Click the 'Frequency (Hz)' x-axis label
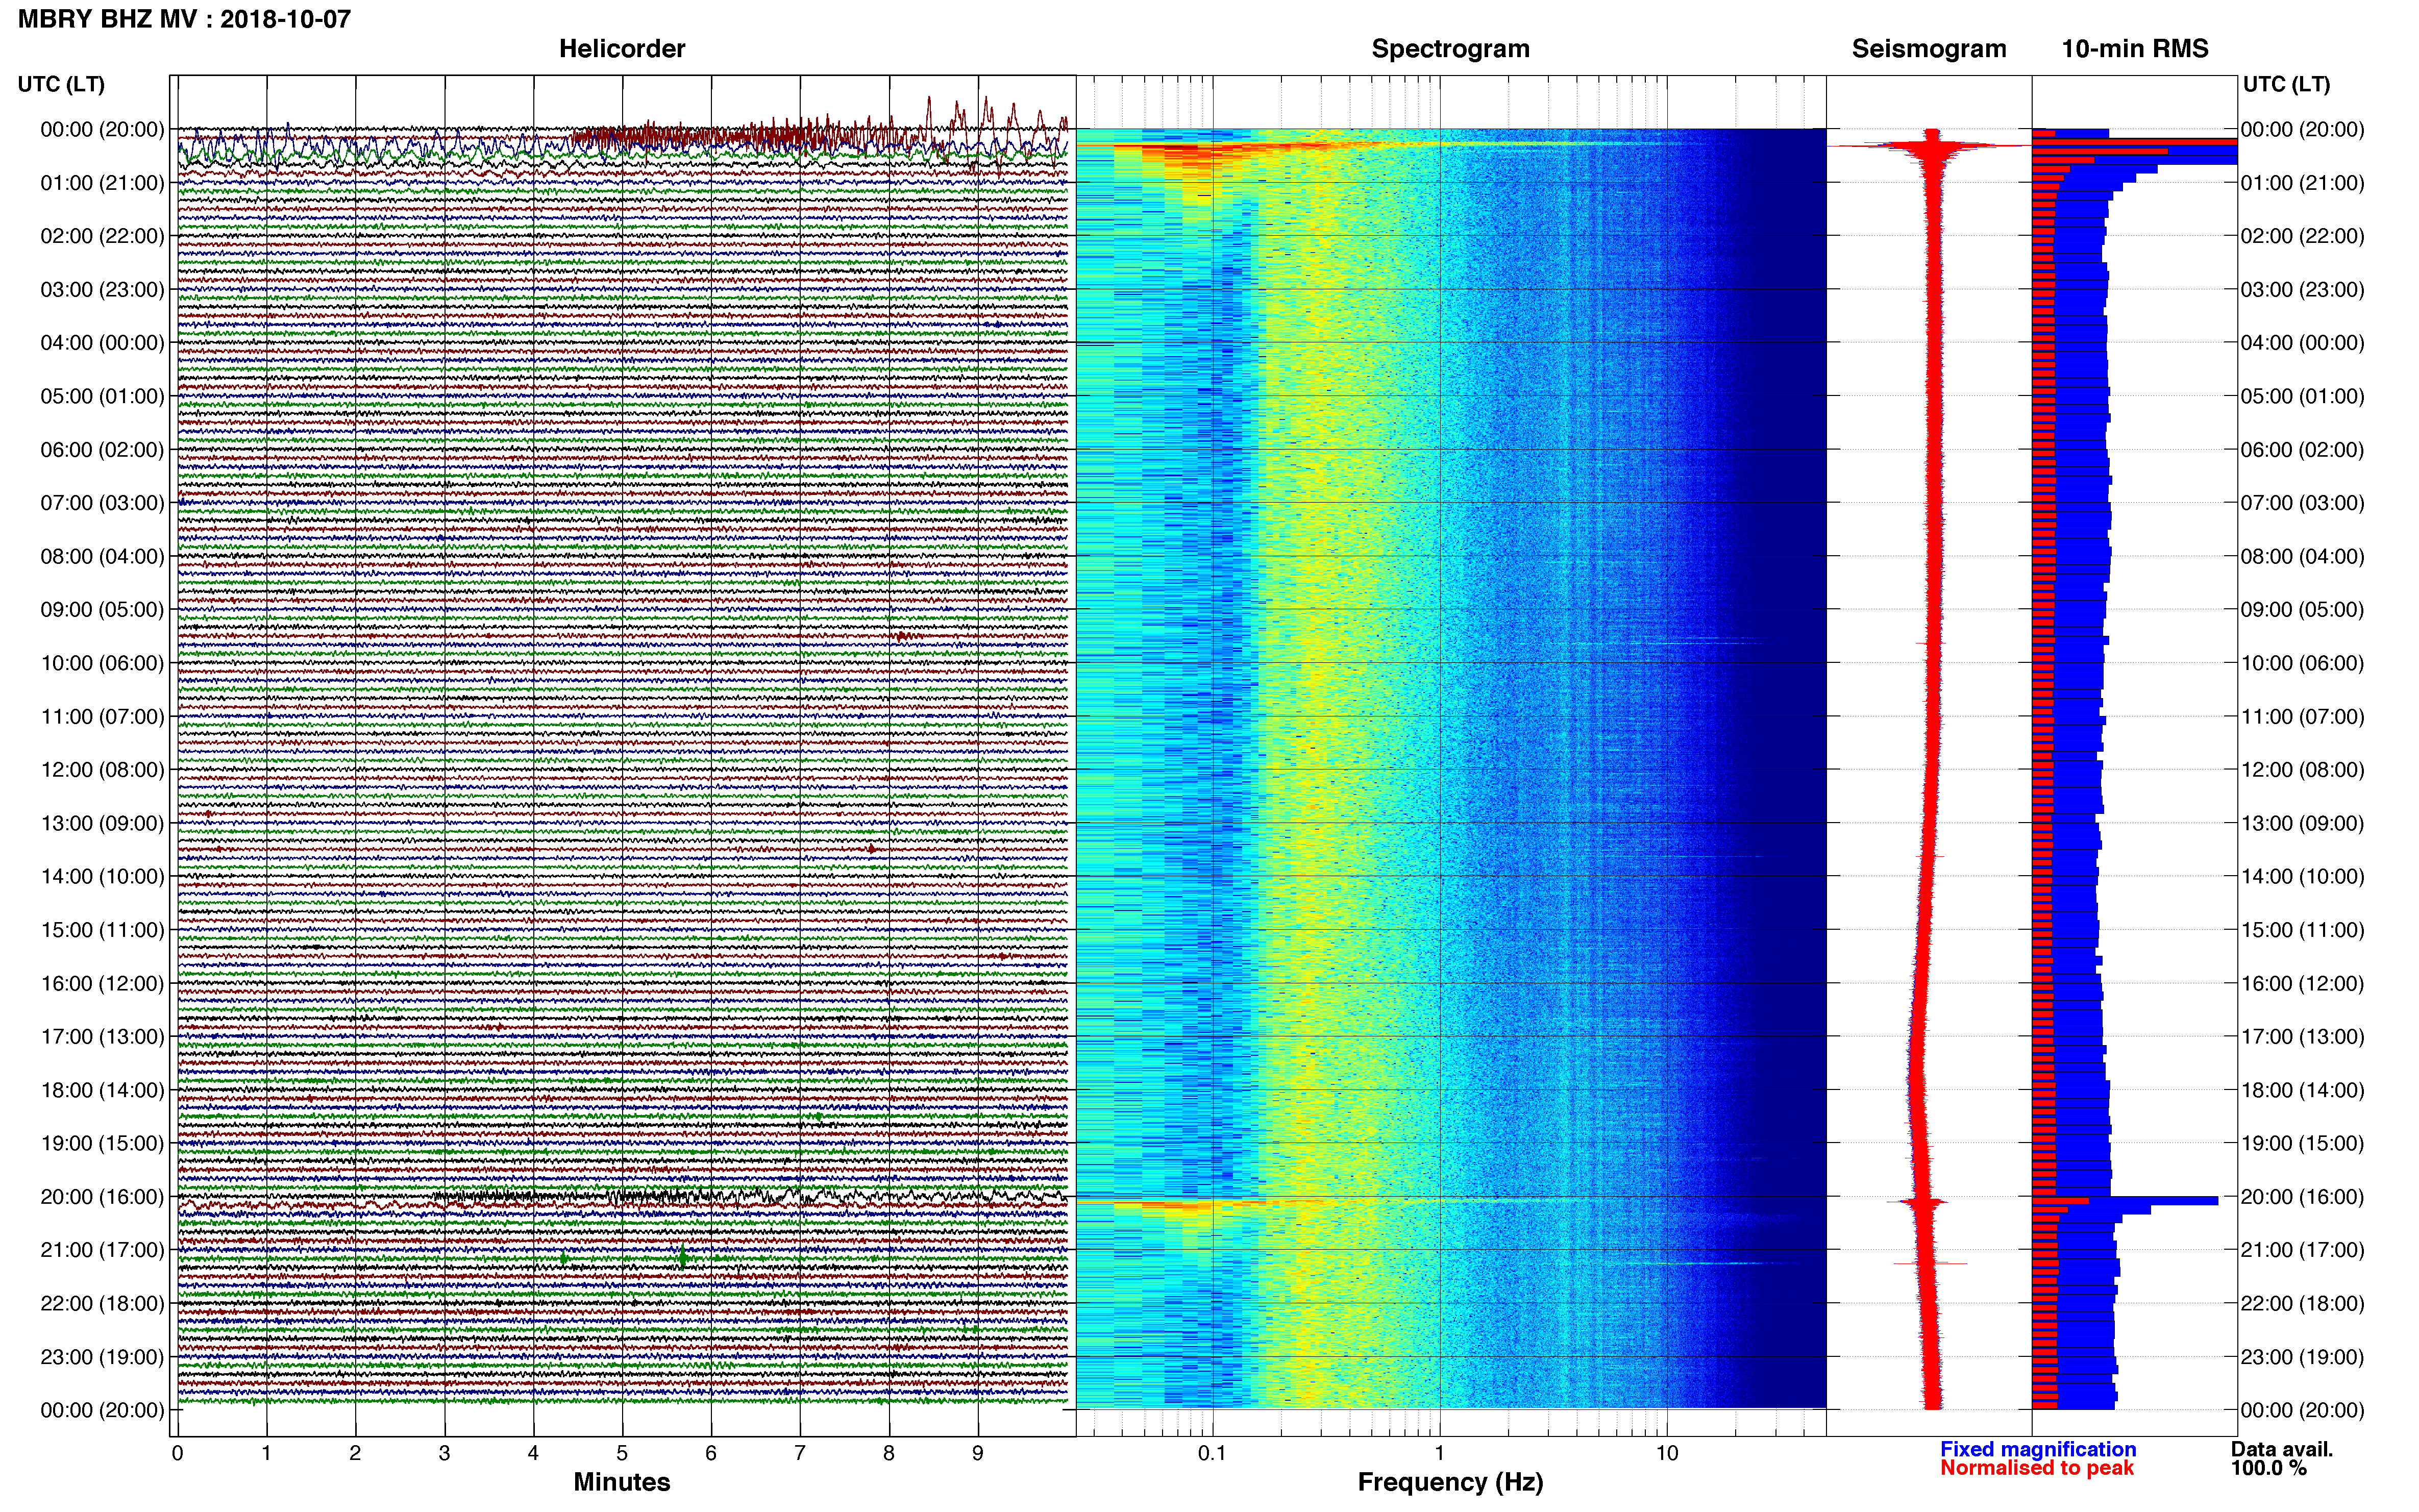The image size is (2419, 1512). click(1450, 1482)
